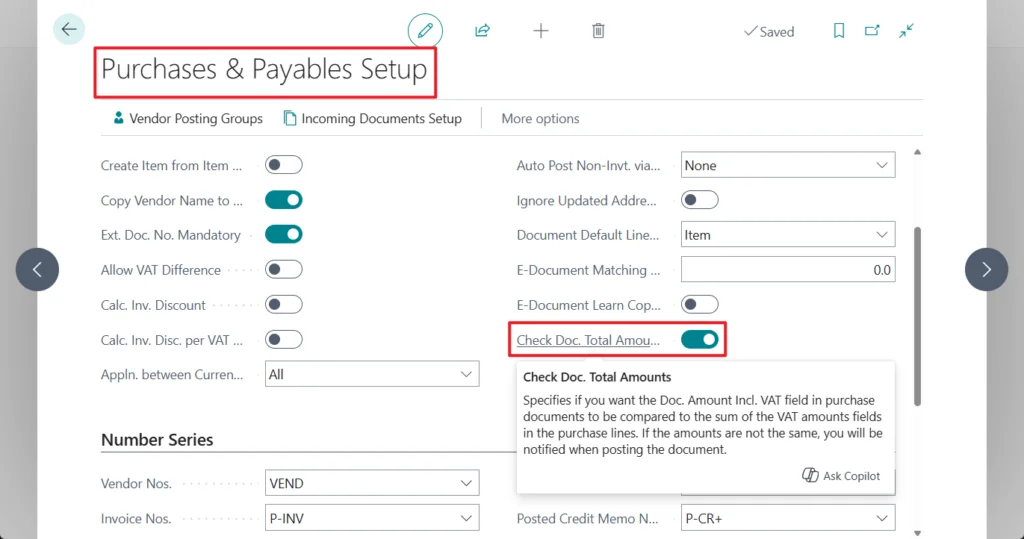Enable the Allow VAT Difference toggle
This screenshot has width=1024, height=539.
click(x=283, y=270)
